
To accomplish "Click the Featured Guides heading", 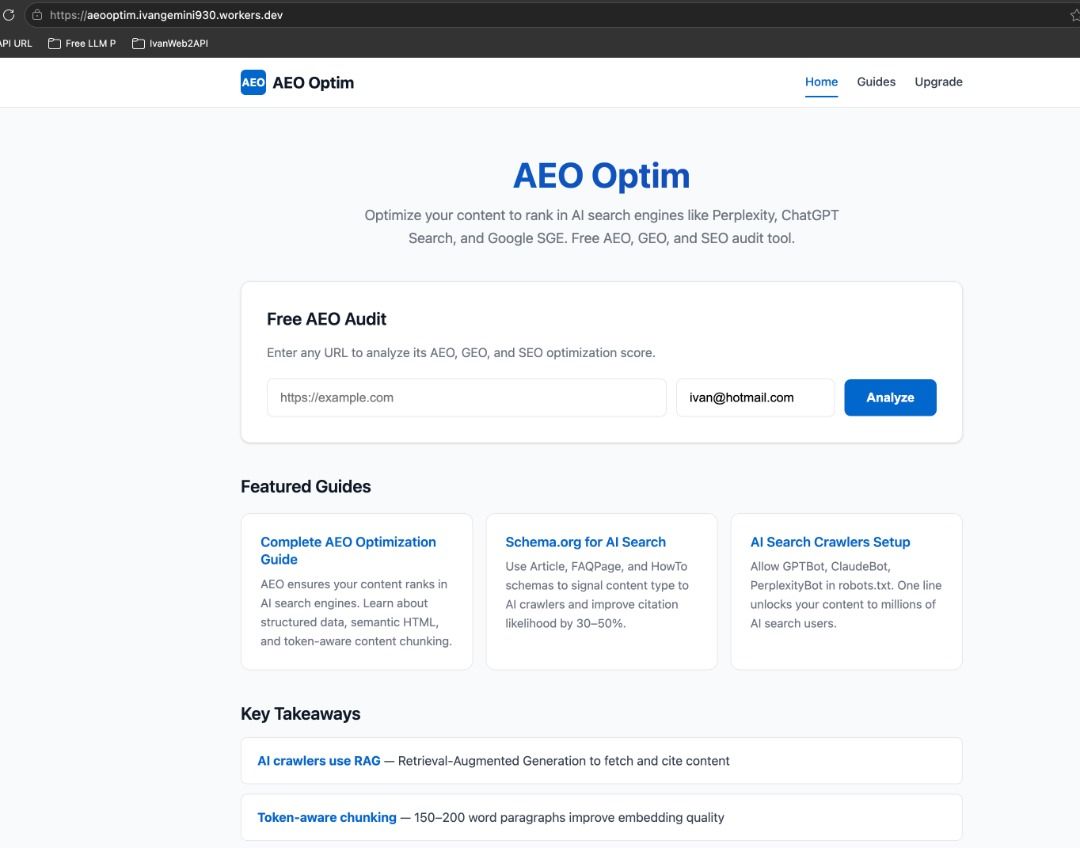I will (x=306, y=486).
